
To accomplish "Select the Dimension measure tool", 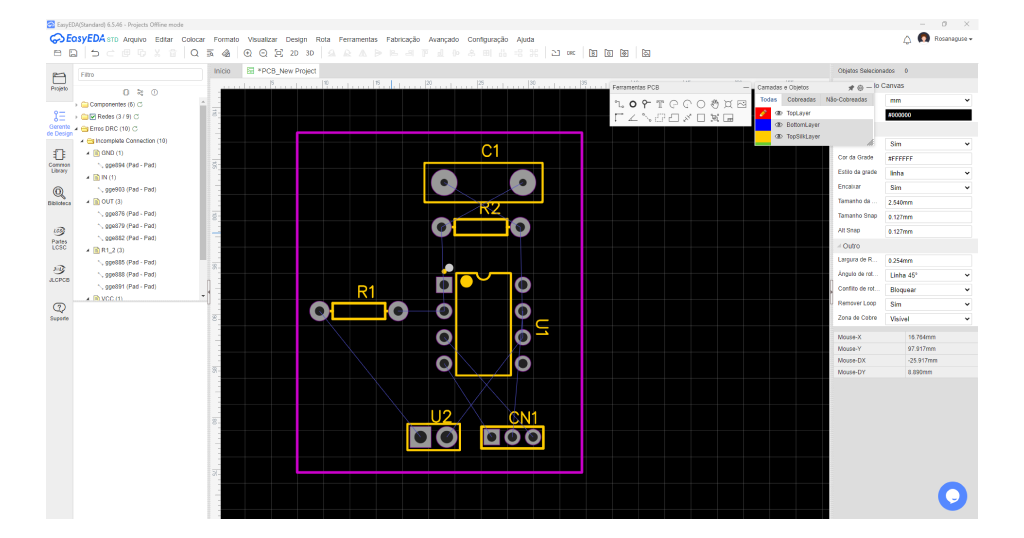I will tap(687, 118).
